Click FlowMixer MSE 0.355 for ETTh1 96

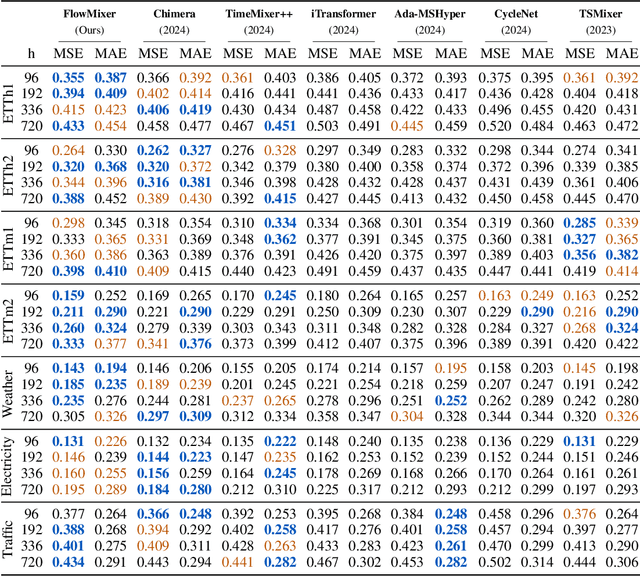click(68, 78)
